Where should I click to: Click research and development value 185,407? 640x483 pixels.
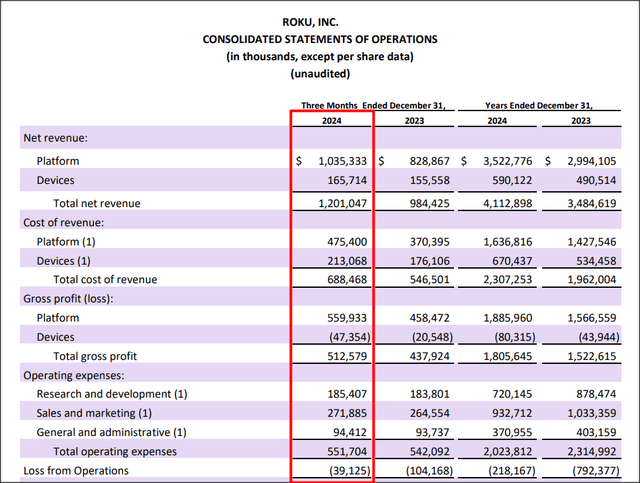[x=347, y=394]
